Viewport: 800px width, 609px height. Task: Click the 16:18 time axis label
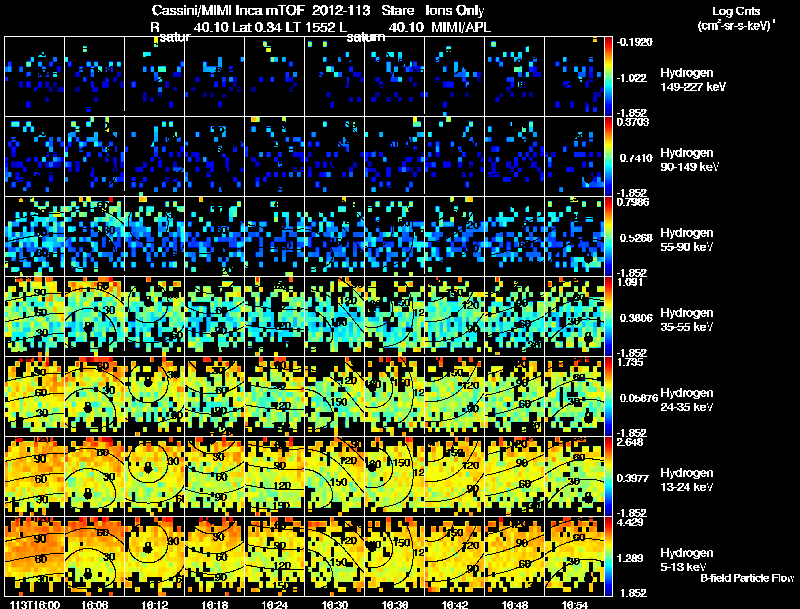point(215,604)
